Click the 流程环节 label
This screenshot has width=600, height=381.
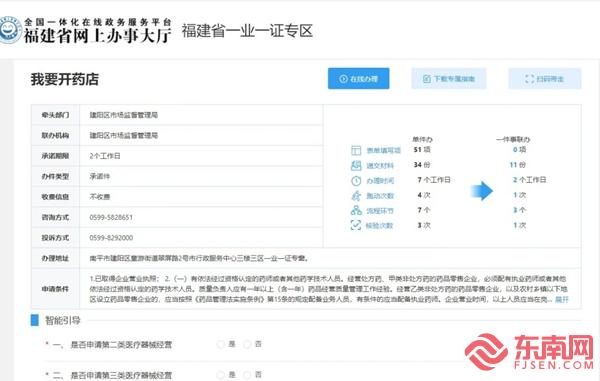point(380,210)
